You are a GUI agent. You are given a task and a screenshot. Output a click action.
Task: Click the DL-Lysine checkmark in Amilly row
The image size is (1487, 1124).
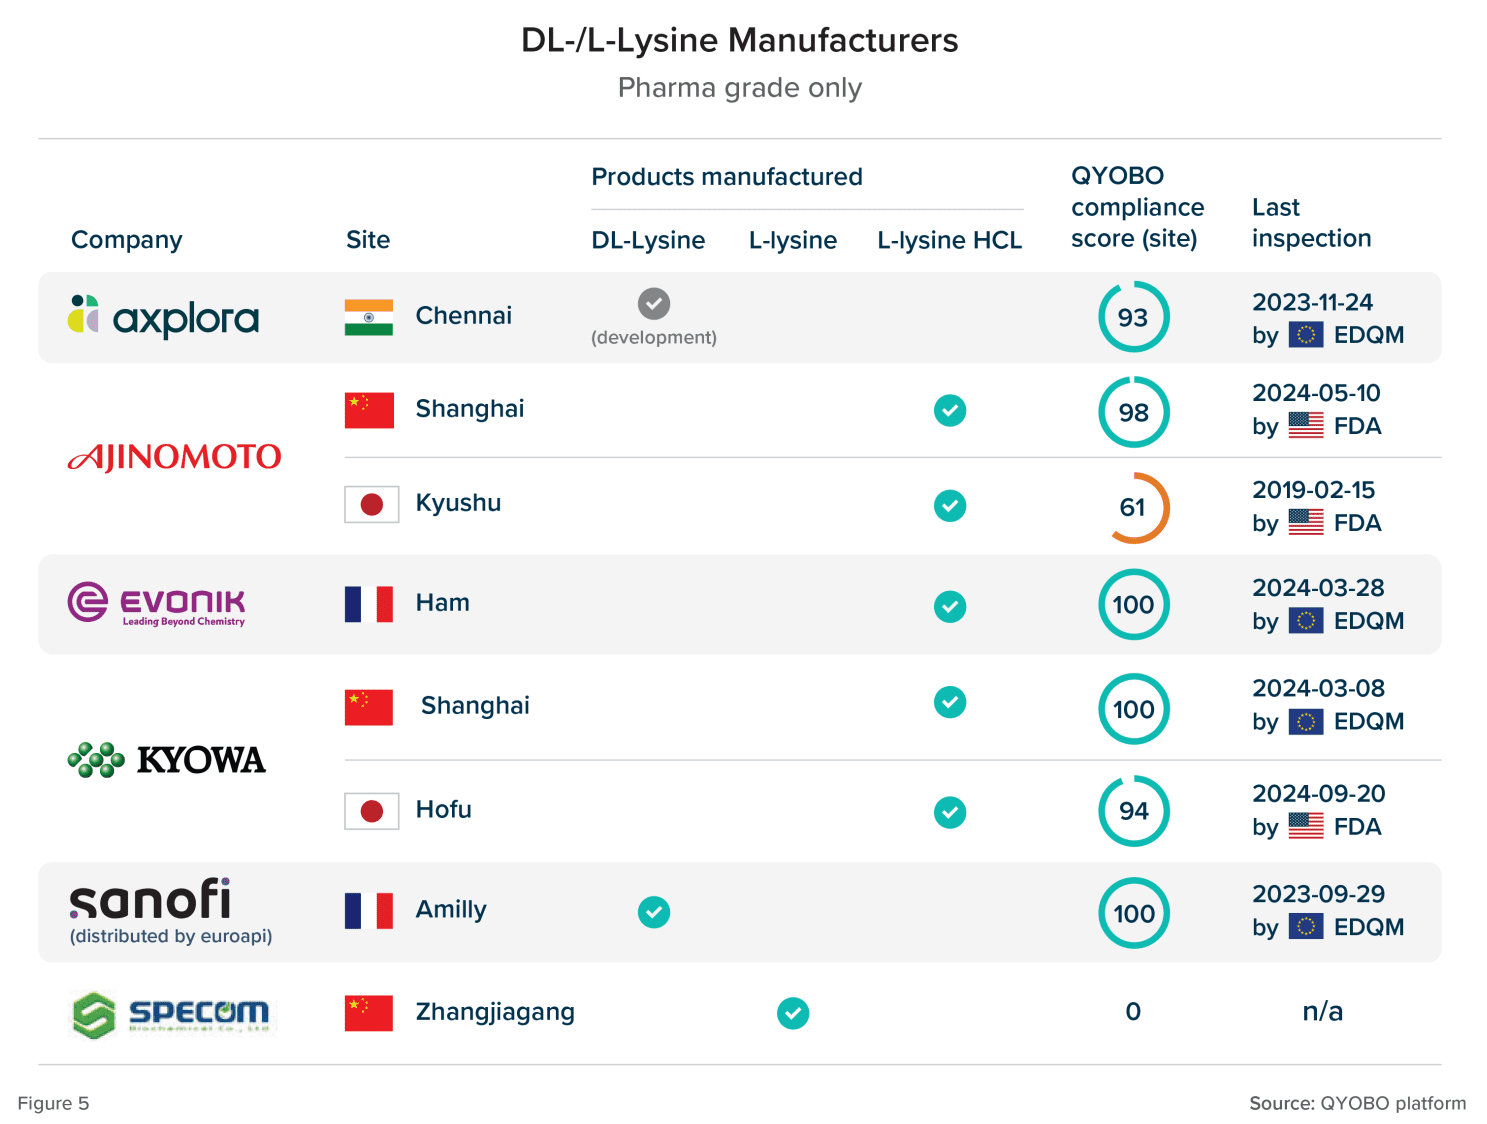[x=654, y=912]
